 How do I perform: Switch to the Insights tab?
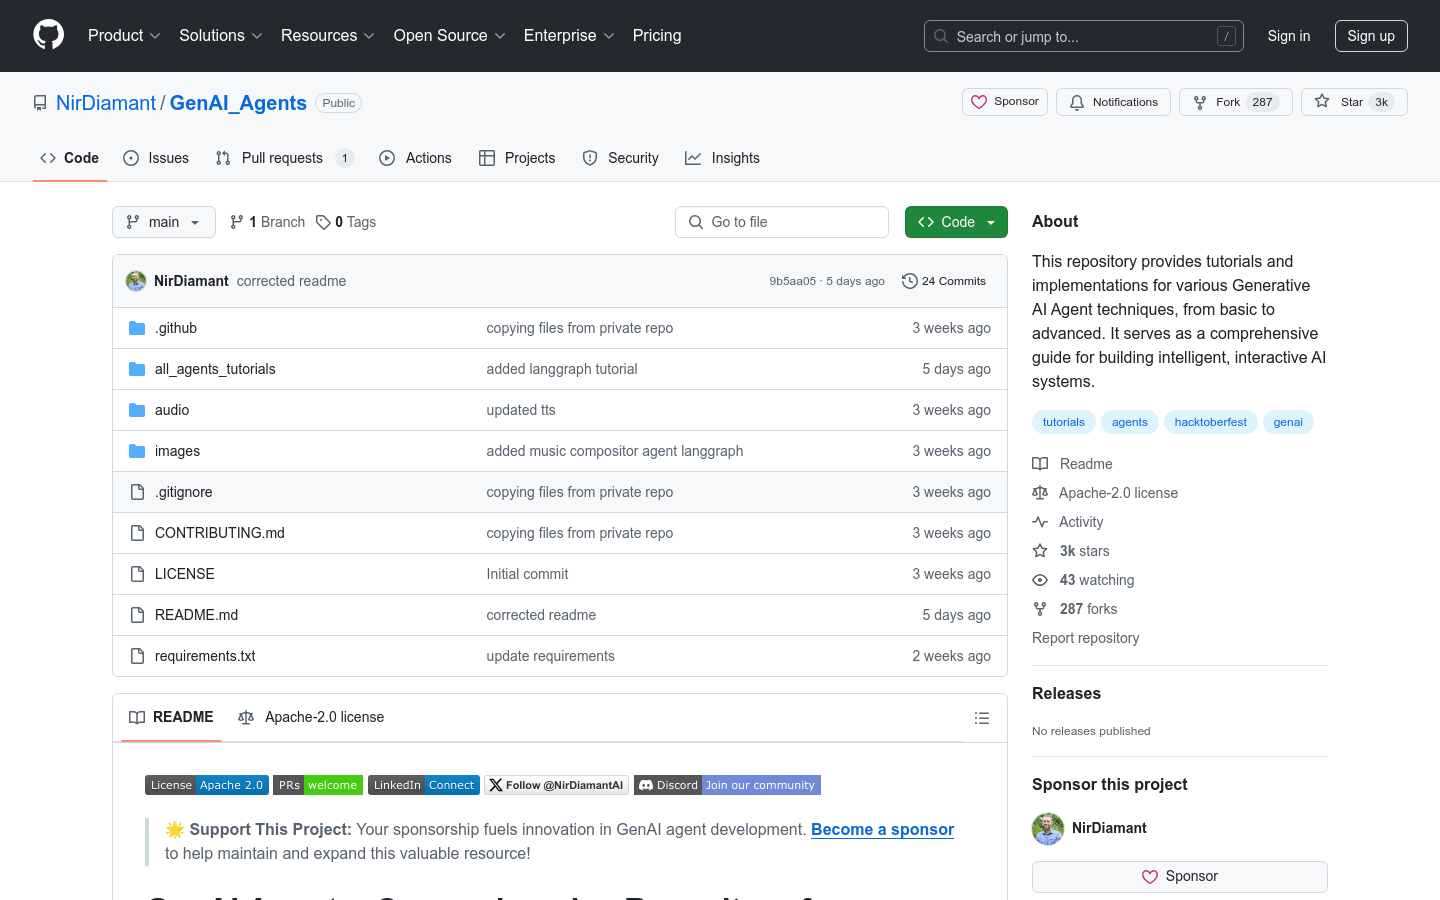[x=722, y=158]
